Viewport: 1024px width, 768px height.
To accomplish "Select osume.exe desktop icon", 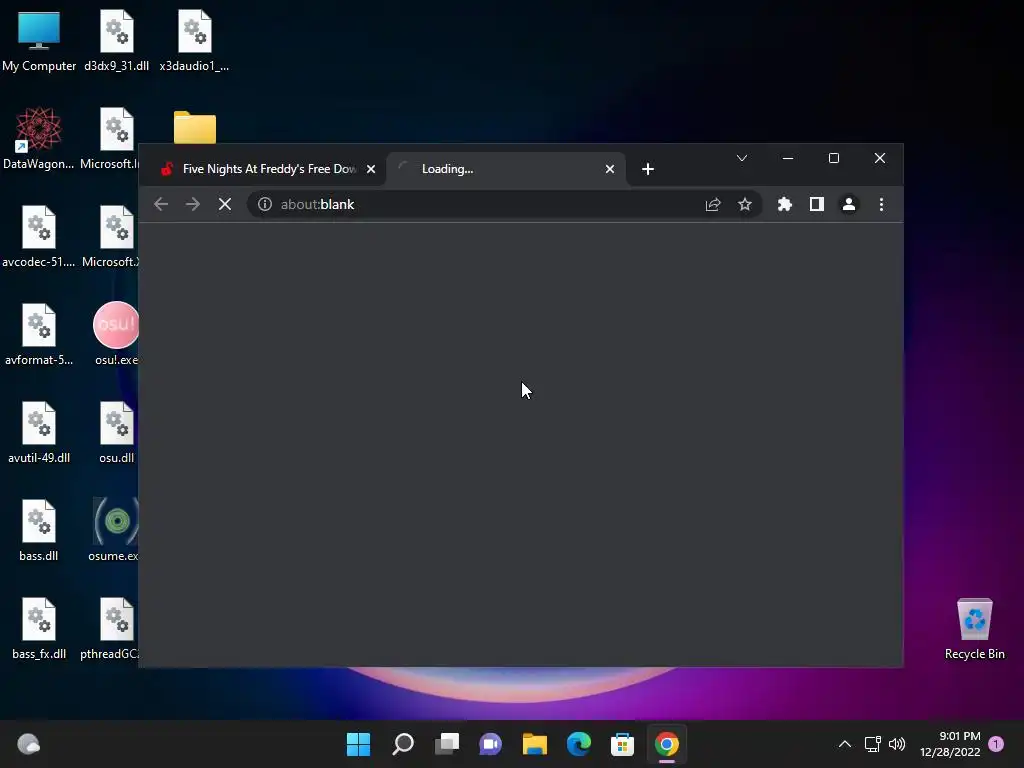I will tap(115, 530).
